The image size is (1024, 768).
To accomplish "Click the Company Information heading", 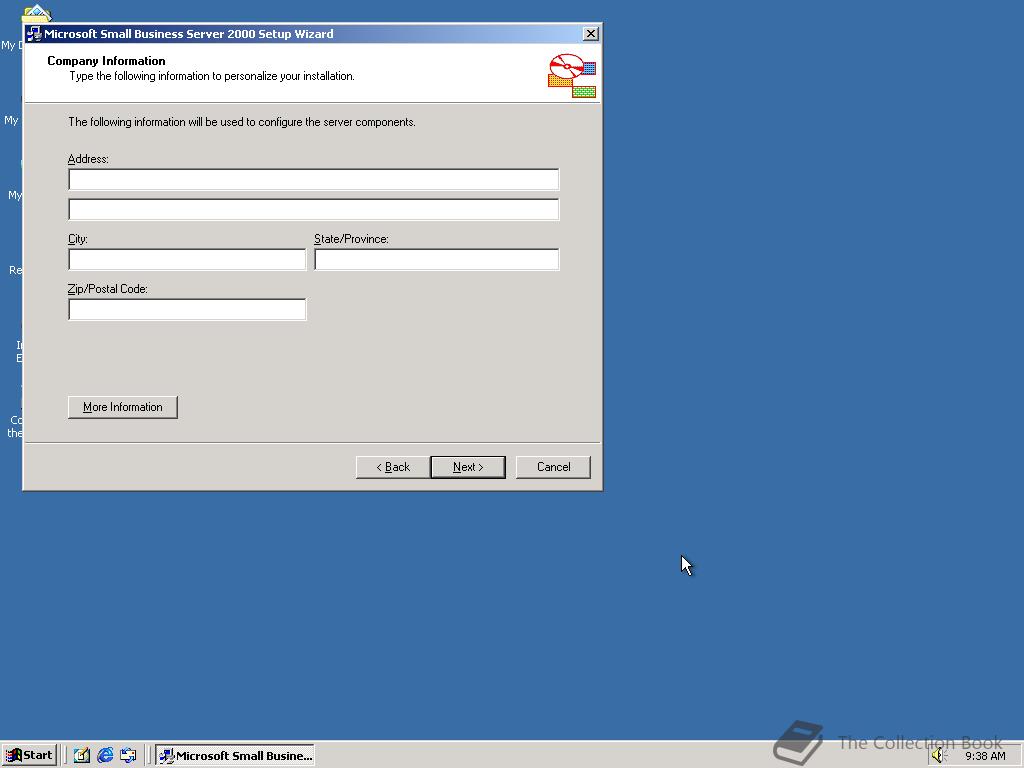I will (106, 61).
